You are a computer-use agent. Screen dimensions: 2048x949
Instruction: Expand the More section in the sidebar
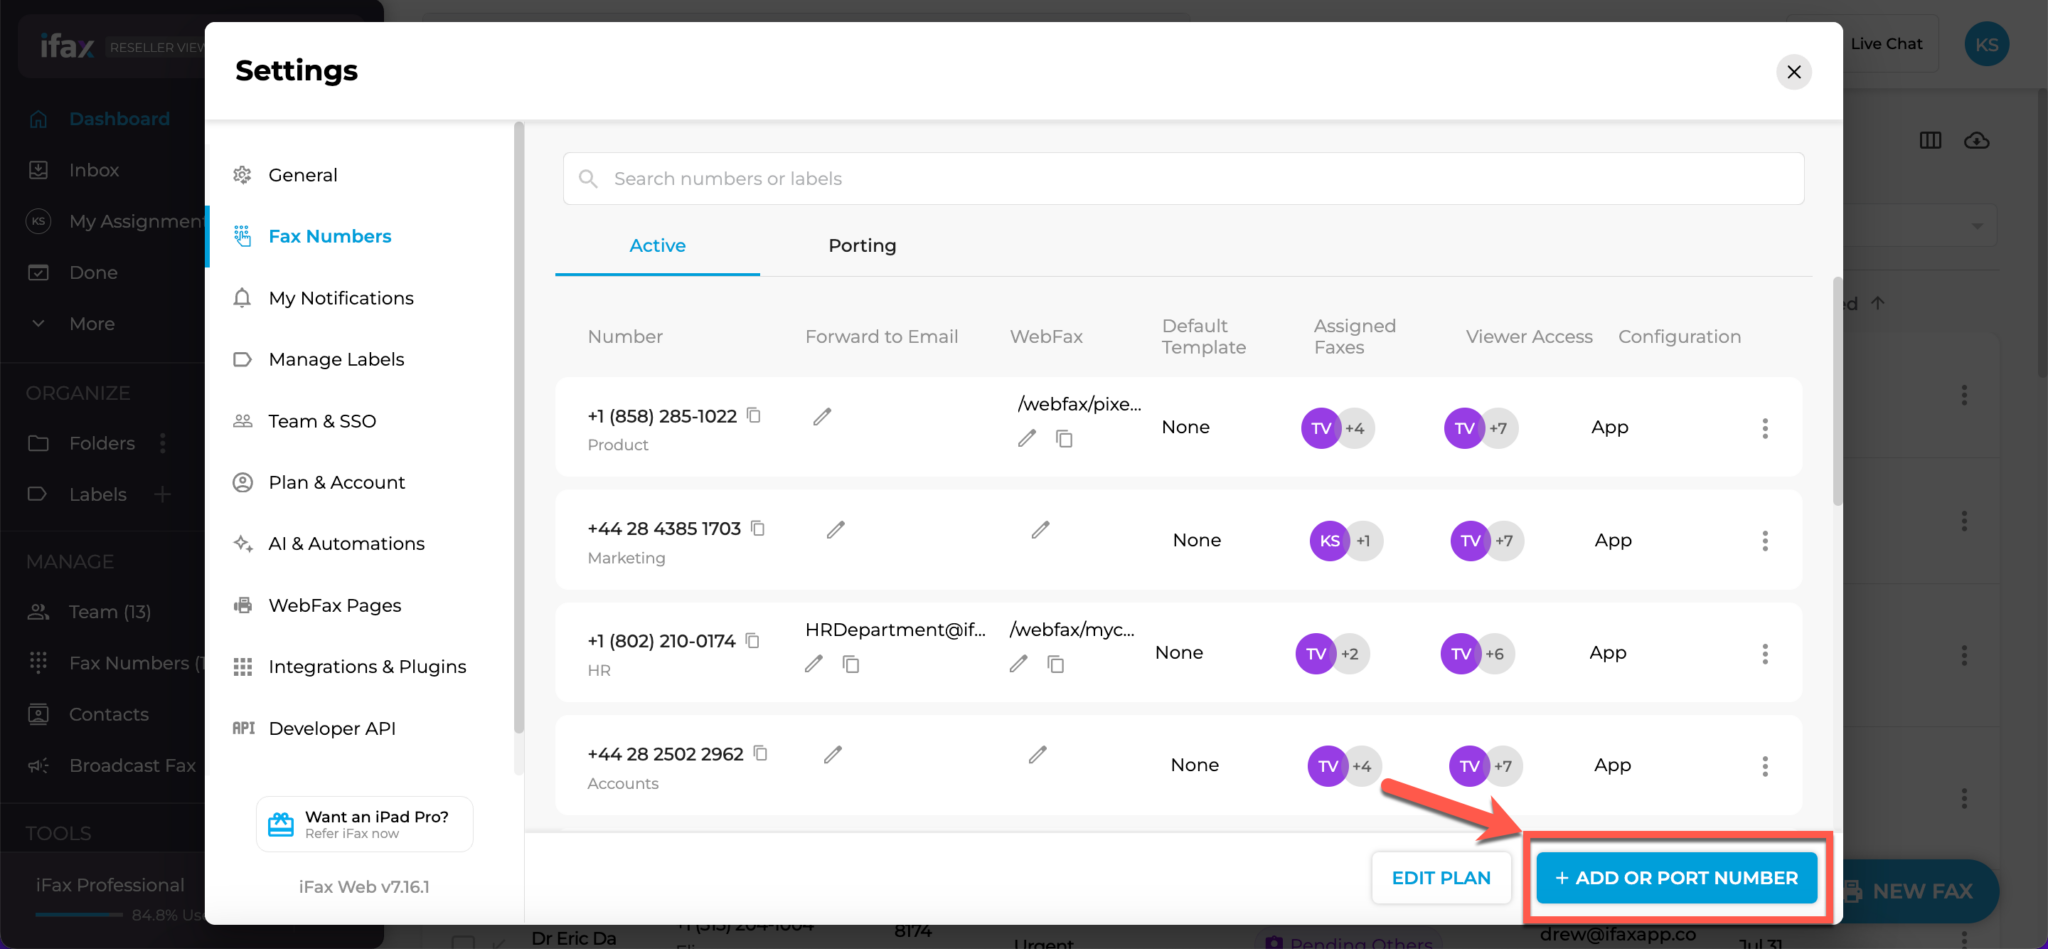tap(91, 323)
